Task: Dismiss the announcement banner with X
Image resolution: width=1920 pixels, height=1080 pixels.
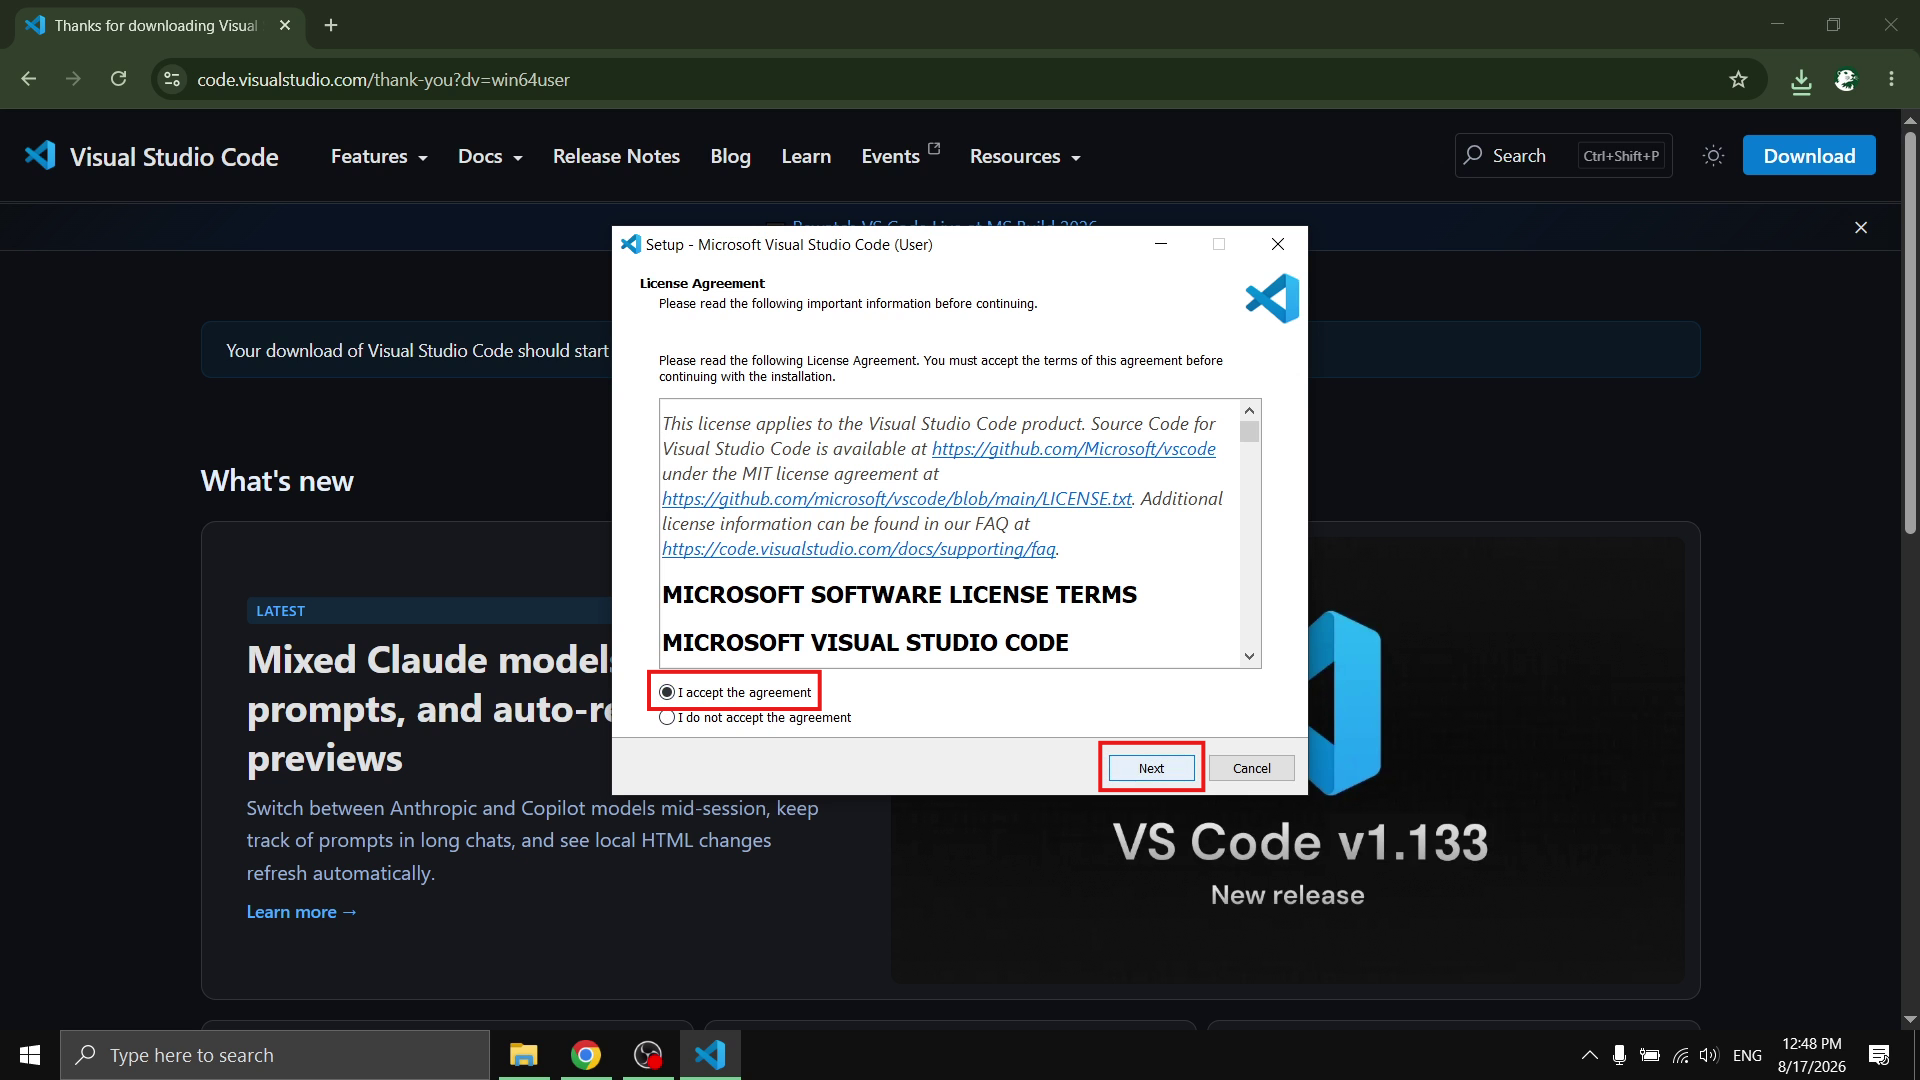Action: (x=1861, y=228)
